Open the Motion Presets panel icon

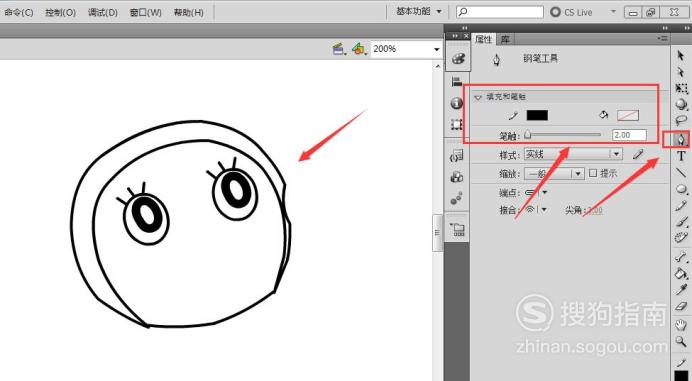[x=457, y=198]
